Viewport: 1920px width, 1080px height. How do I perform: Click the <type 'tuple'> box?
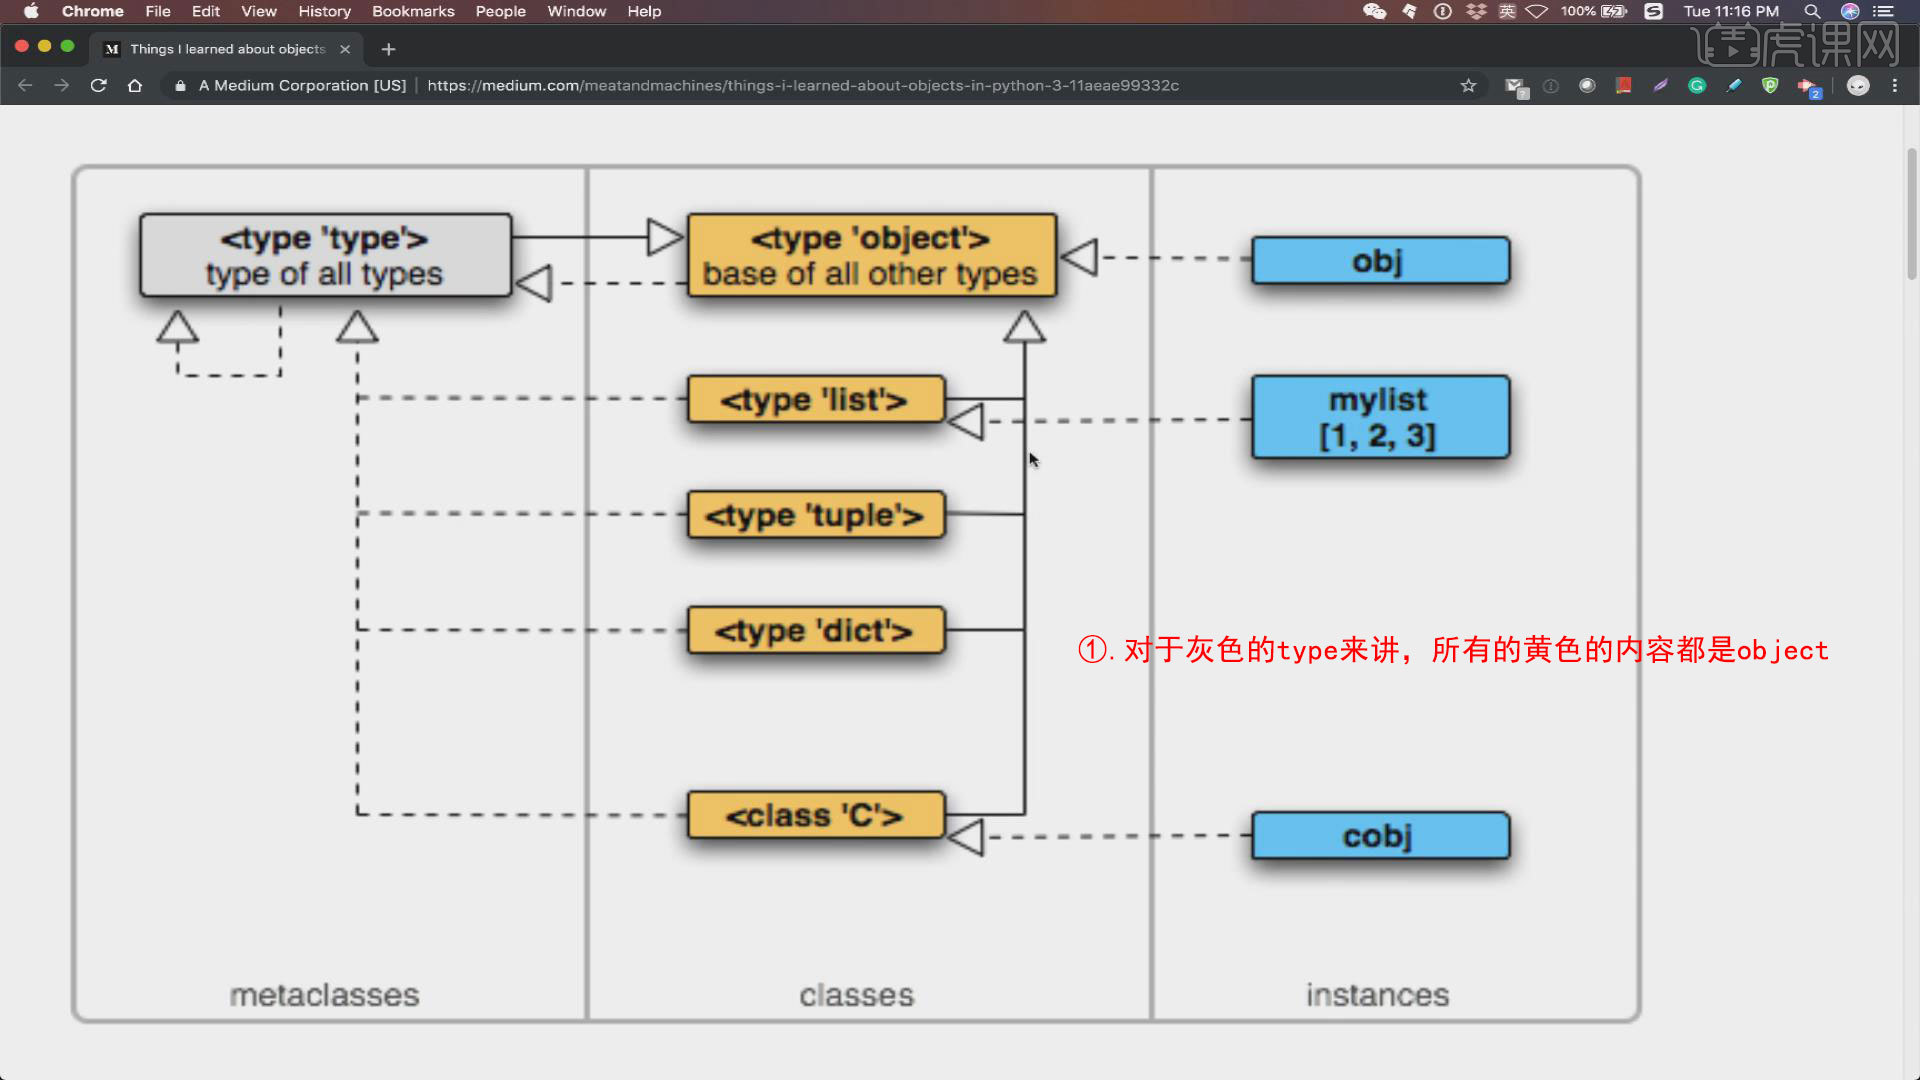(x=815, y=515)
